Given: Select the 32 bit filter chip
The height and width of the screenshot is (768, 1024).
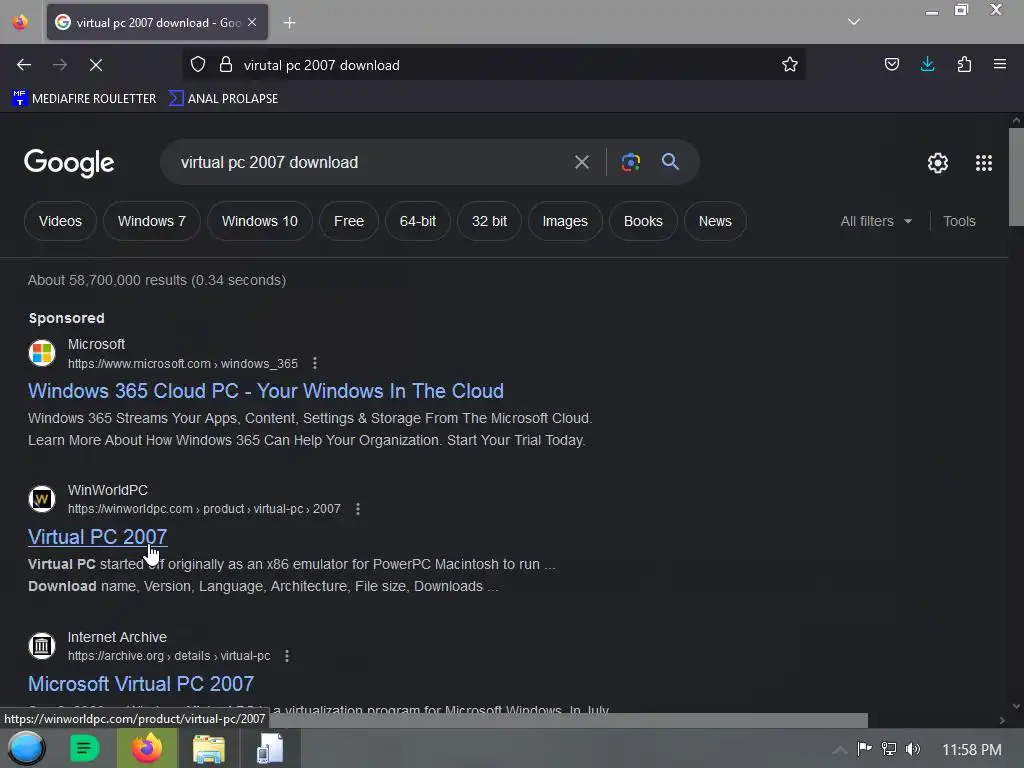Looking at the screenshot, I should (x=489, y=221).
